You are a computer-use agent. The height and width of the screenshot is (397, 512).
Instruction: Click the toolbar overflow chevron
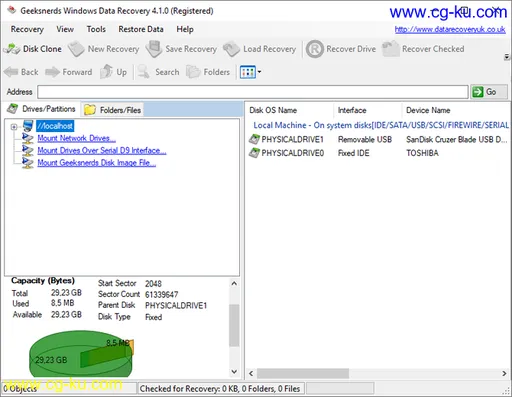point(507,57)
